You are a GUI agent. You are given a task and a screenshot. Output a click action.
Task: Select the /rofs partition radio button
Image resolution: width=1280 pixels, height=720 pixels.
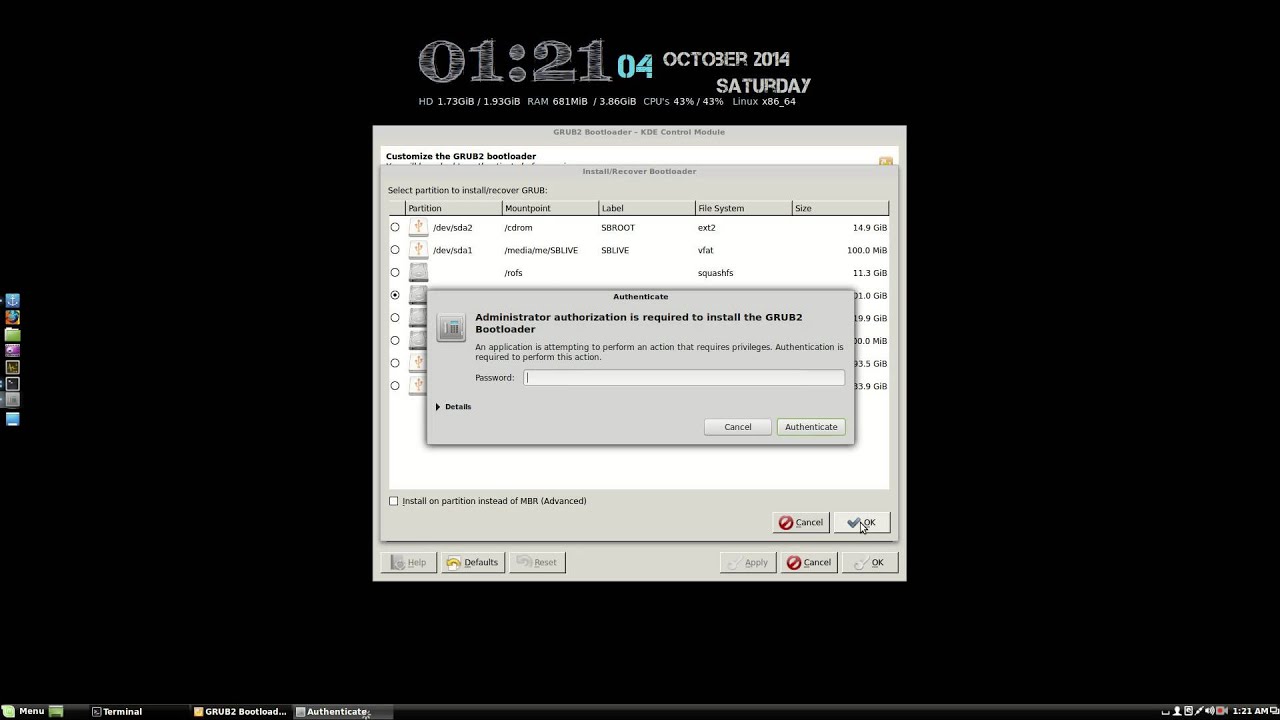pos(395,272)
